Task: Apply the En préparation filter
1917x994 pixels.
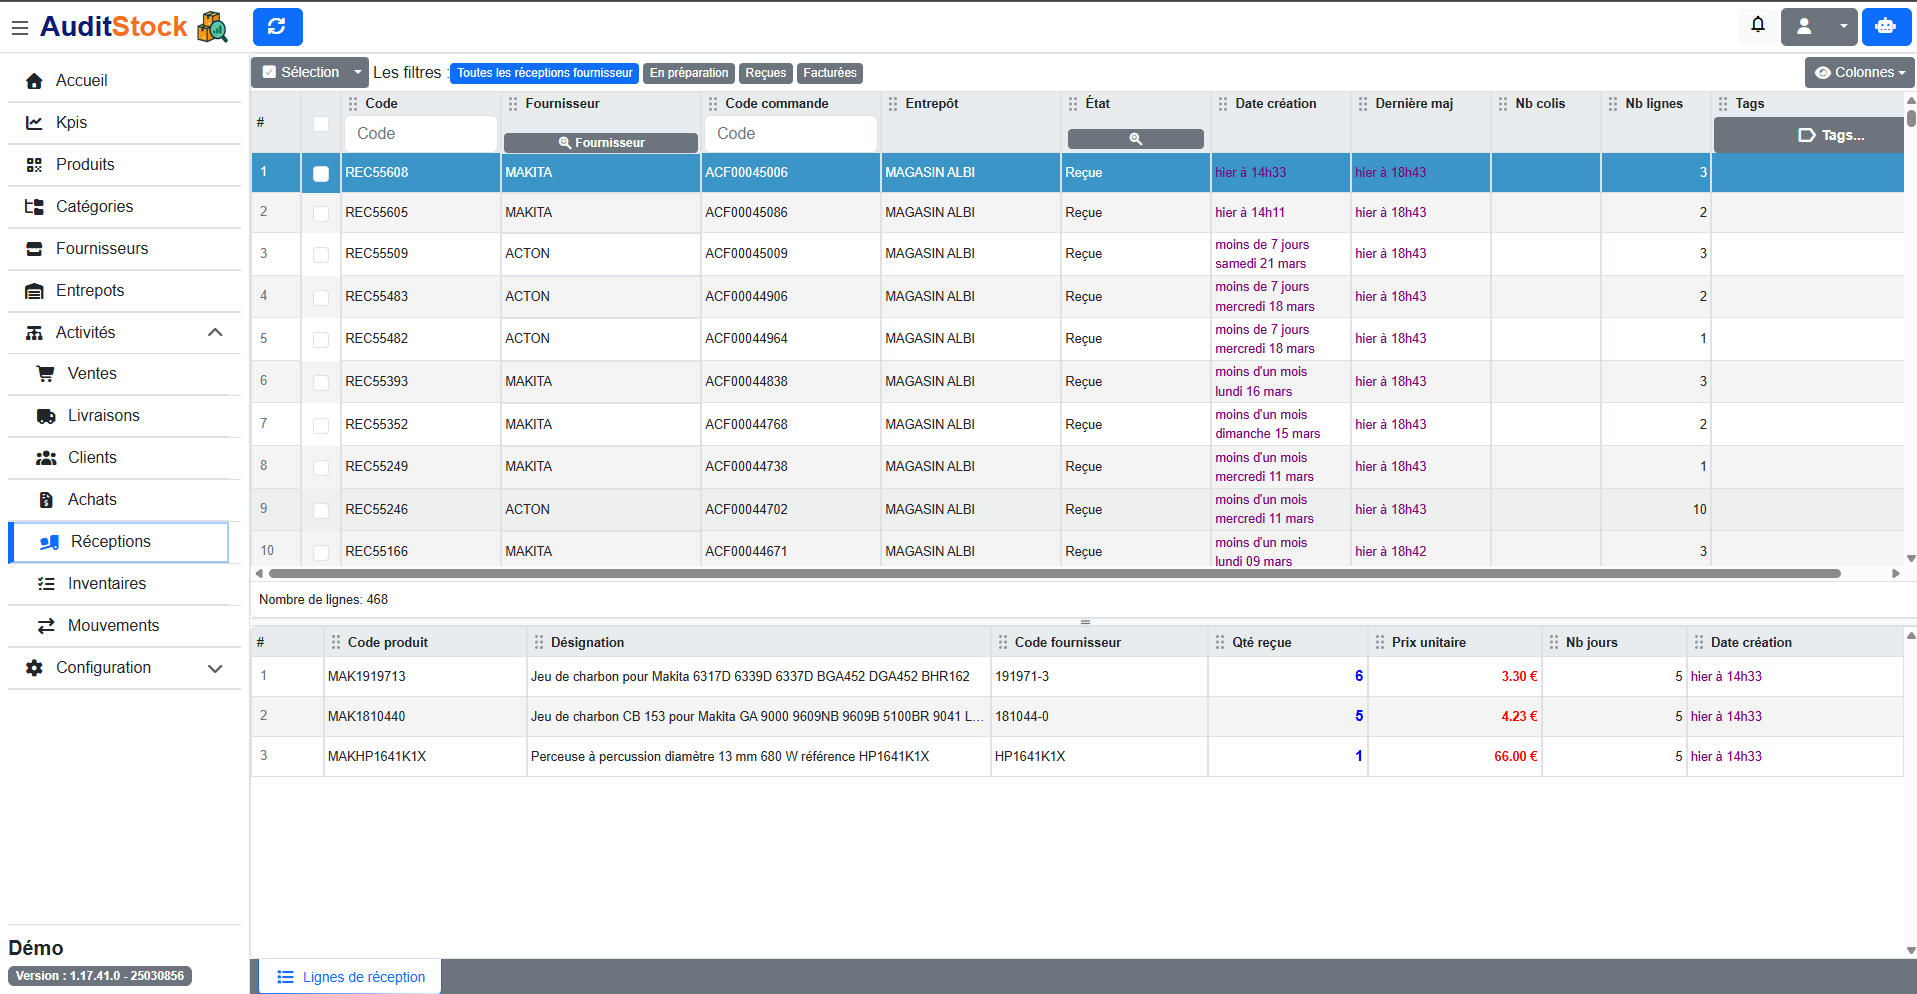Action: [688, 73]
